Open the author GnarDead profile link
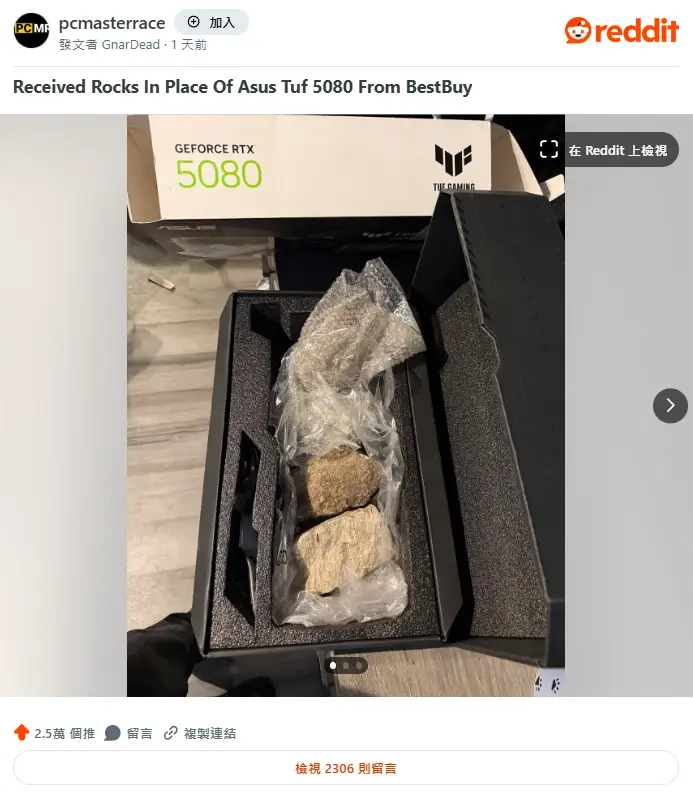The image size is (693, 801). (x=131, y=45)
